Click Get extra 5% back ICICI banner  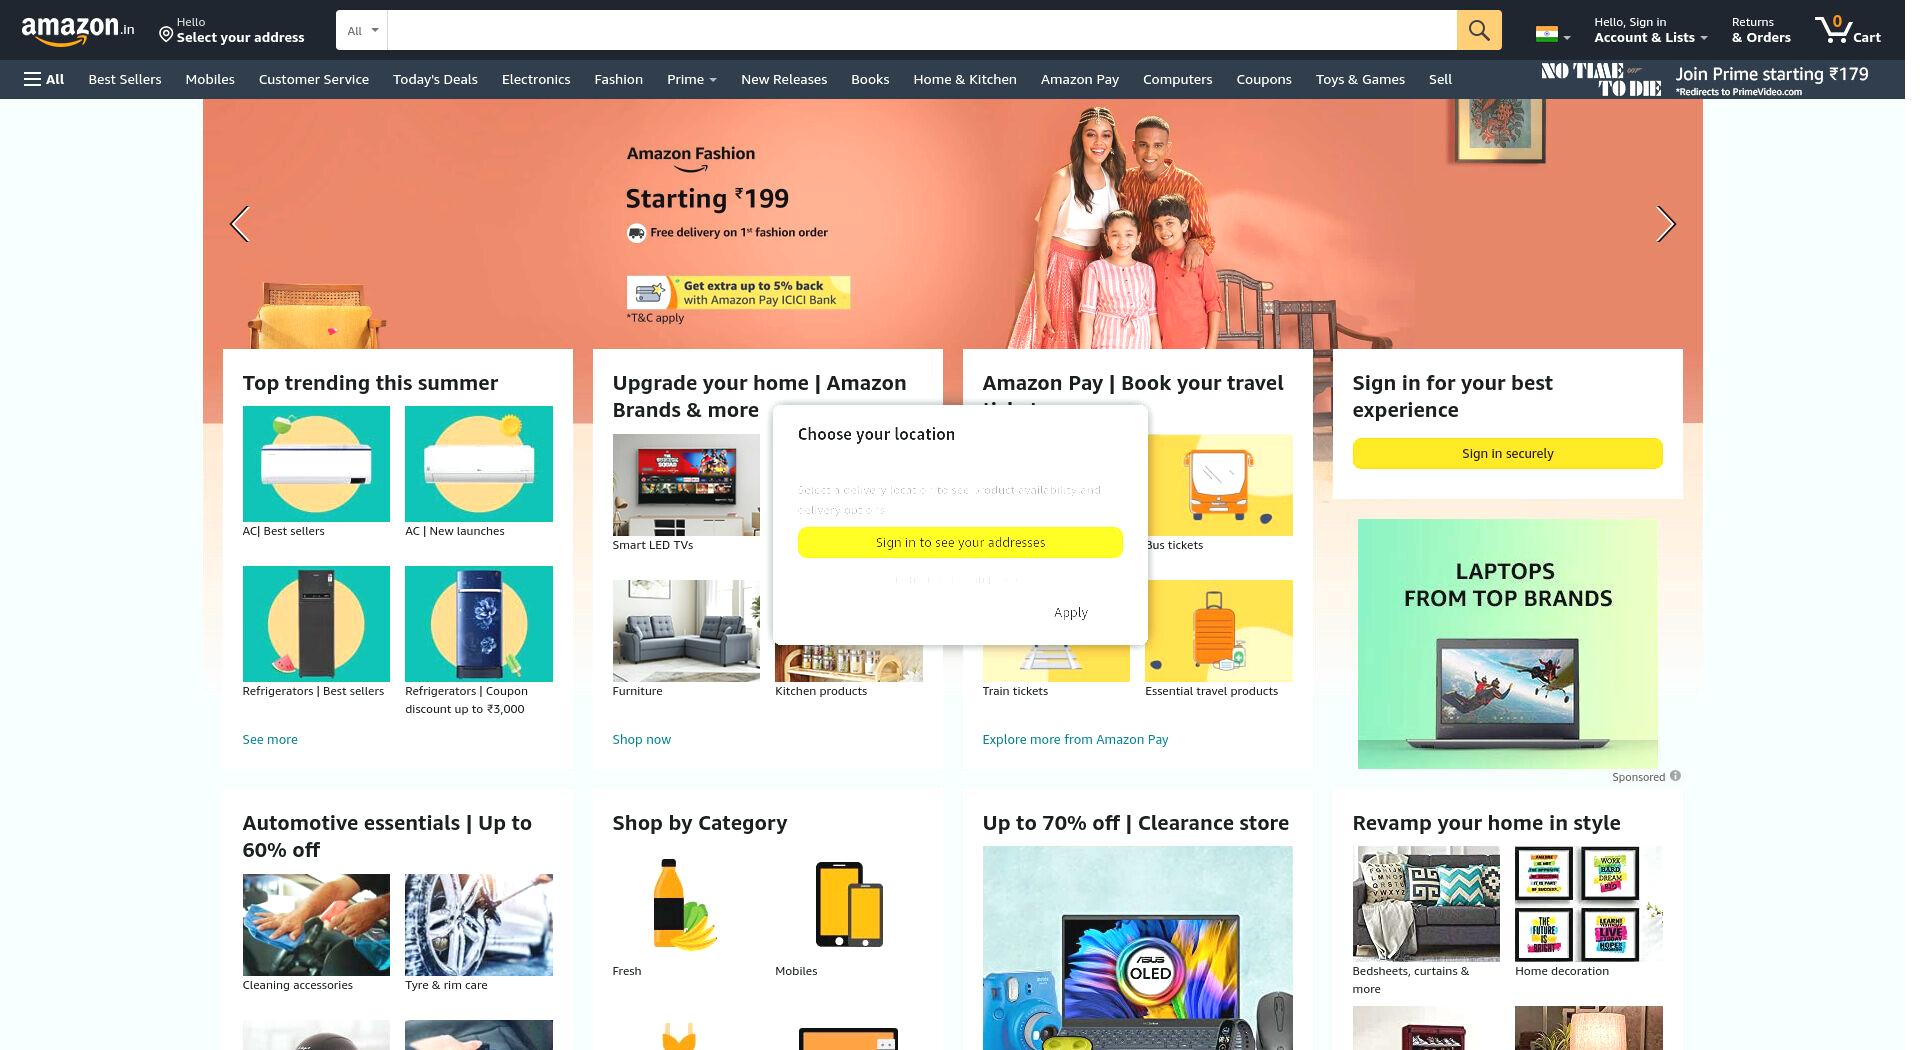click(x=738, y=292)
